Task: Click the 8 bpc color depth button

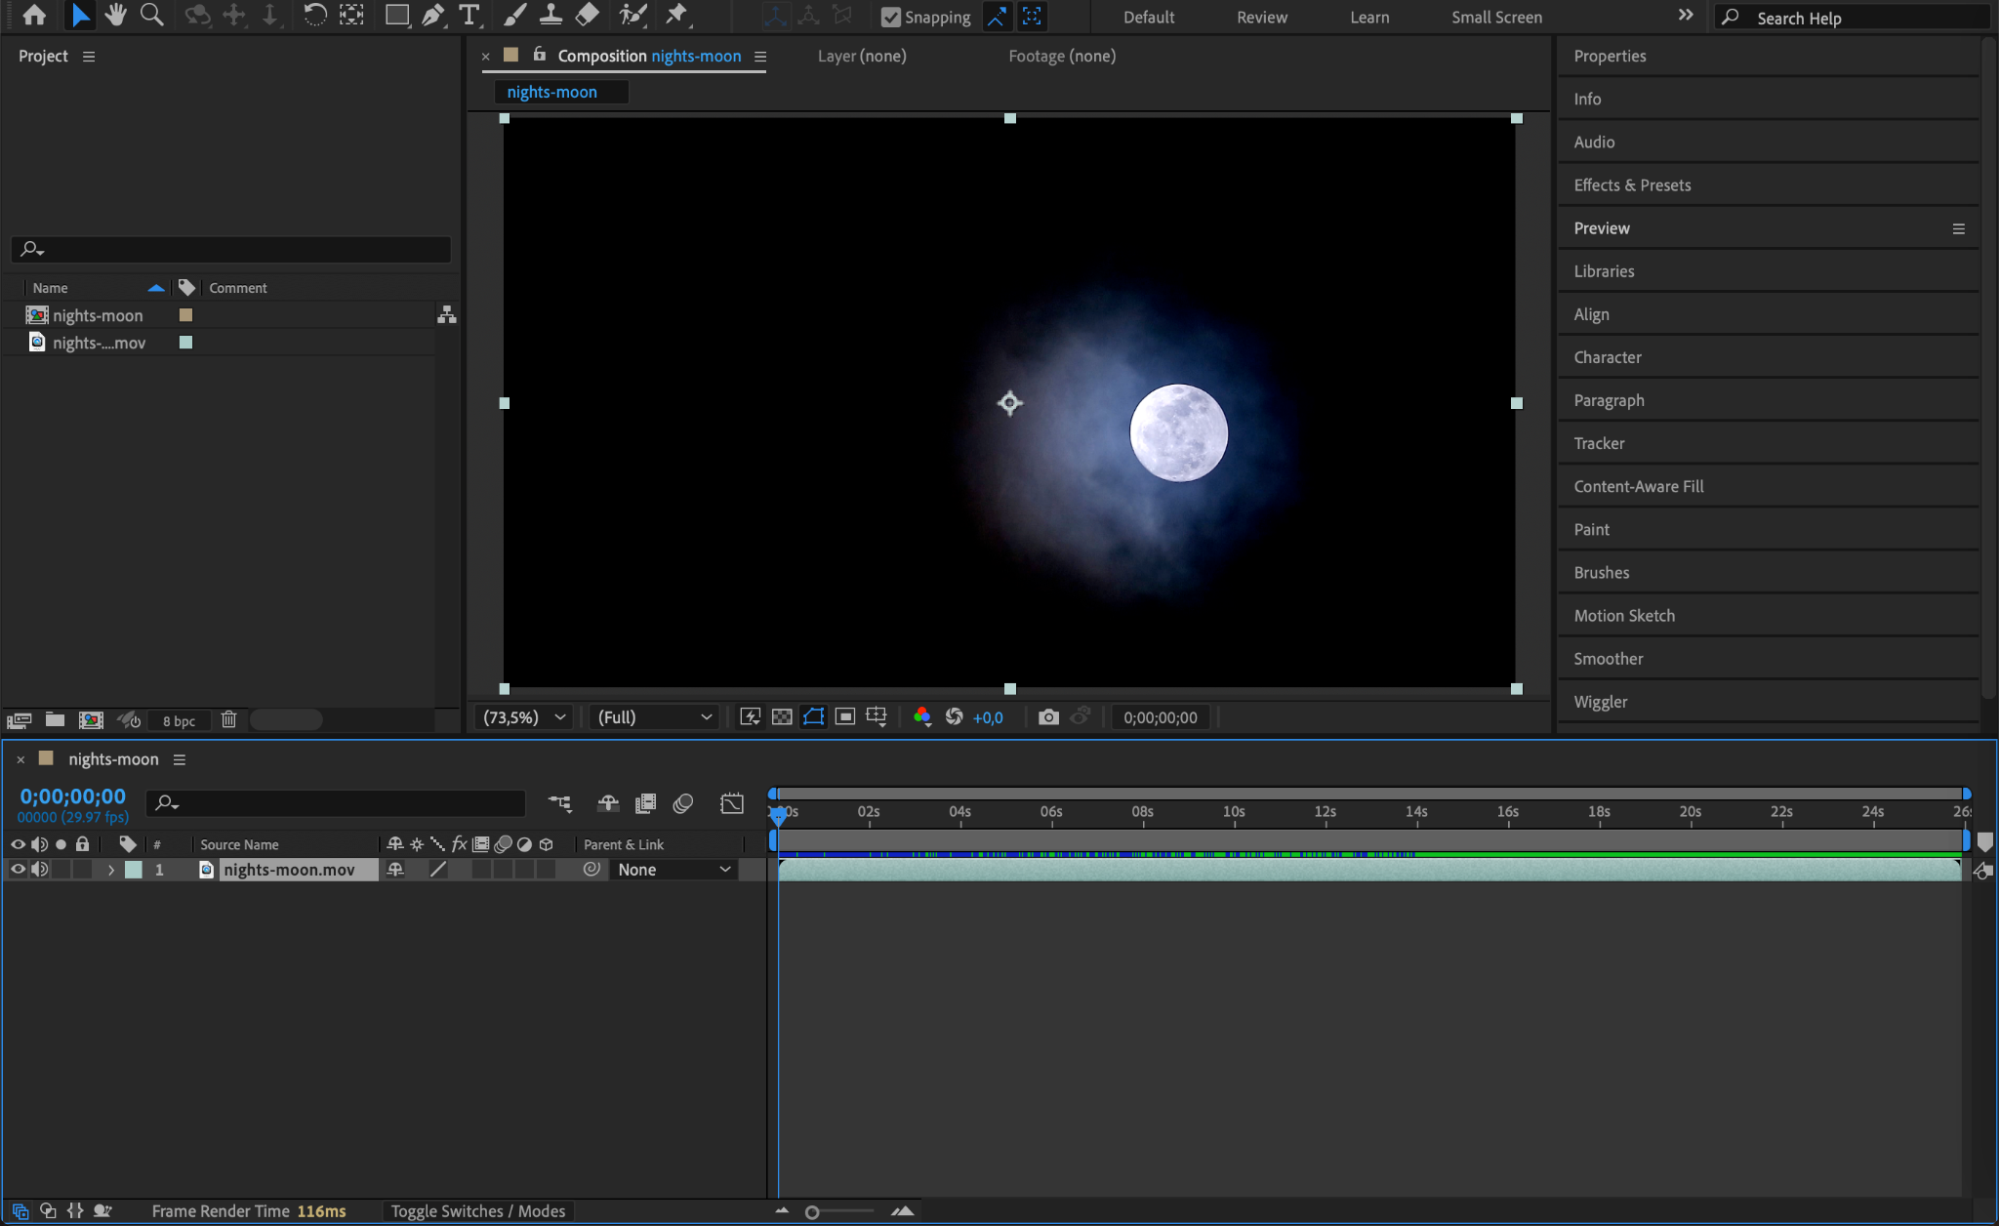Action: pos(179,721)
